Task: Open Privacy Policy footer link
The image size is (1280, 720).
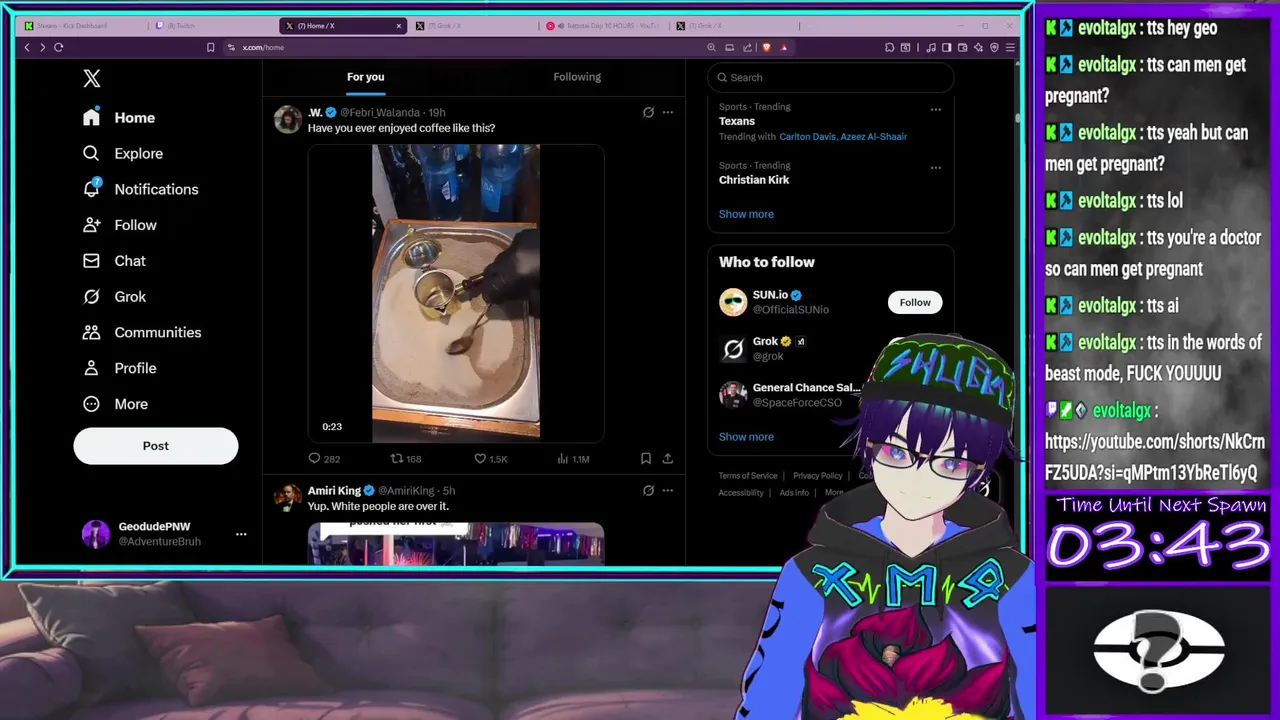Action: pyautogui.click(x=818, y=476)
